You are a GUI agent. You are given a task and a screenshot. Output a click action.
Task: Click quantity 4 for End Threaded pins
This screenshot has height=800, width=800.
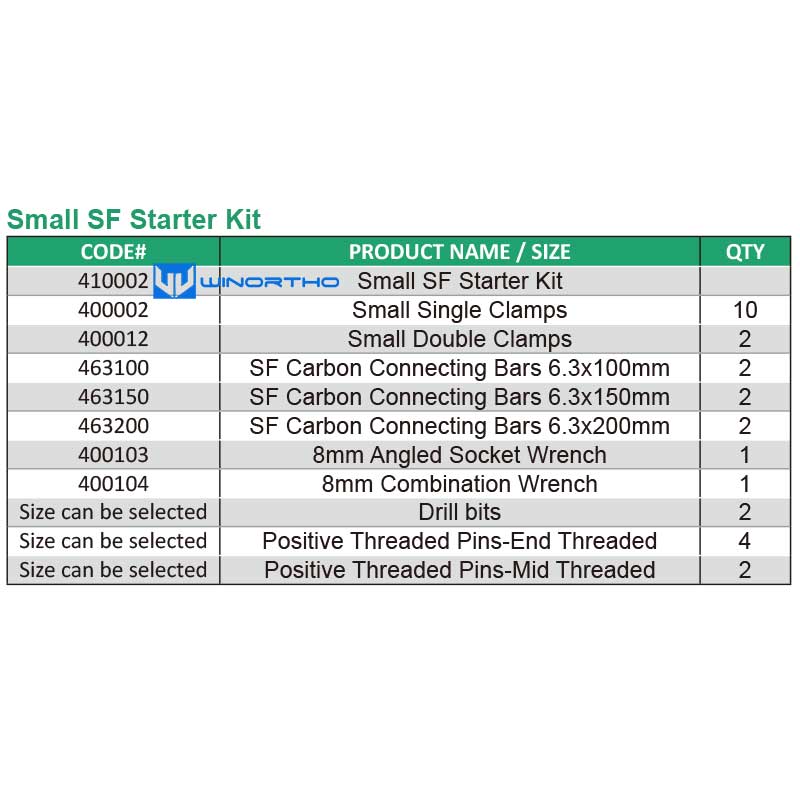point(745,541)
